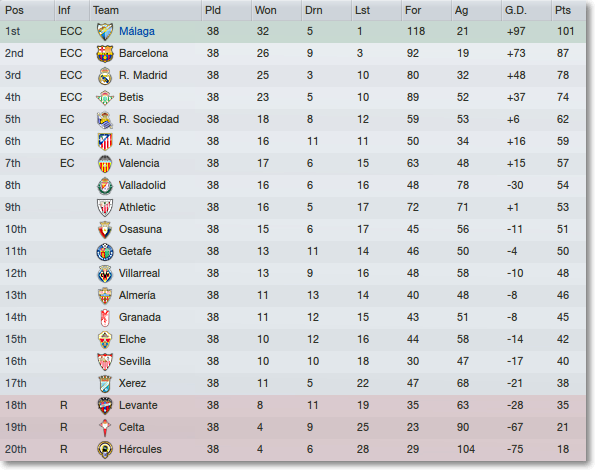
Task: Open the R. Sociedad team entry
Action: pos(149,119)
